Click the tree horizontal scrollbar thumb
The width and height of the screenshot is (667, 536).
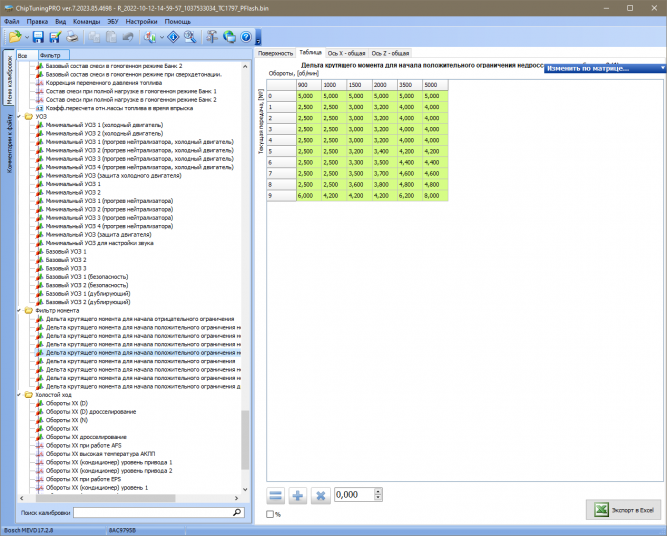(105, 498)
